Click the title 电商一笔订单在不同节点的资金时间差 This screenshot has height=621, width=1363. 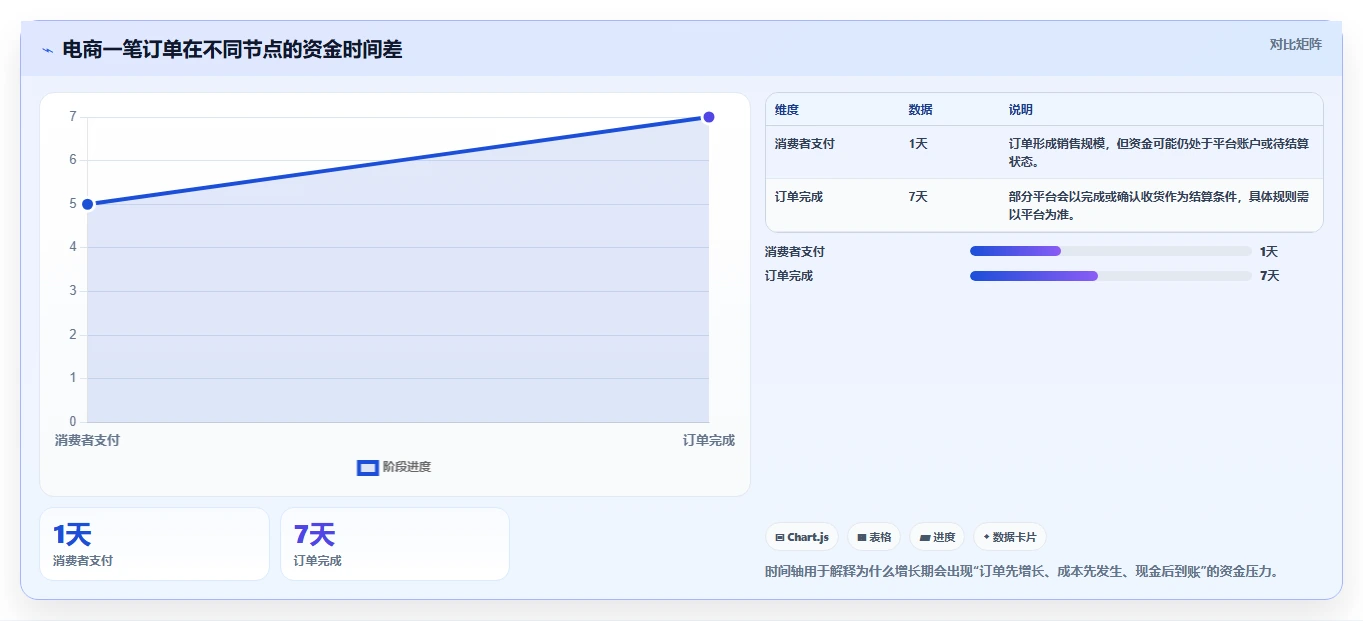[232, 50]
